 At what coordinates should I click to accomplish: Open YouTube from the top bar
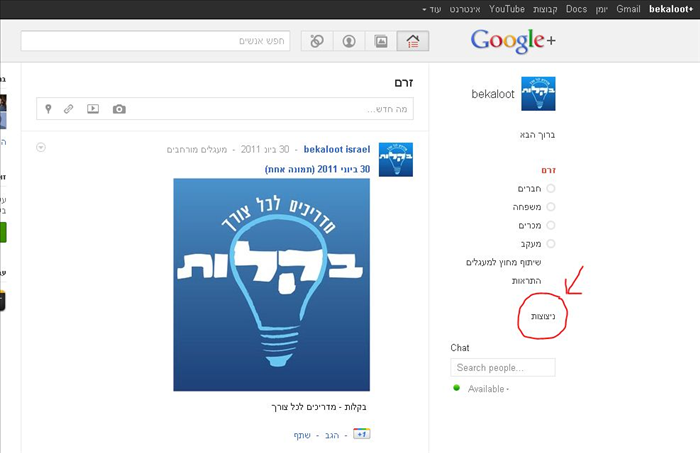point(507,9)
